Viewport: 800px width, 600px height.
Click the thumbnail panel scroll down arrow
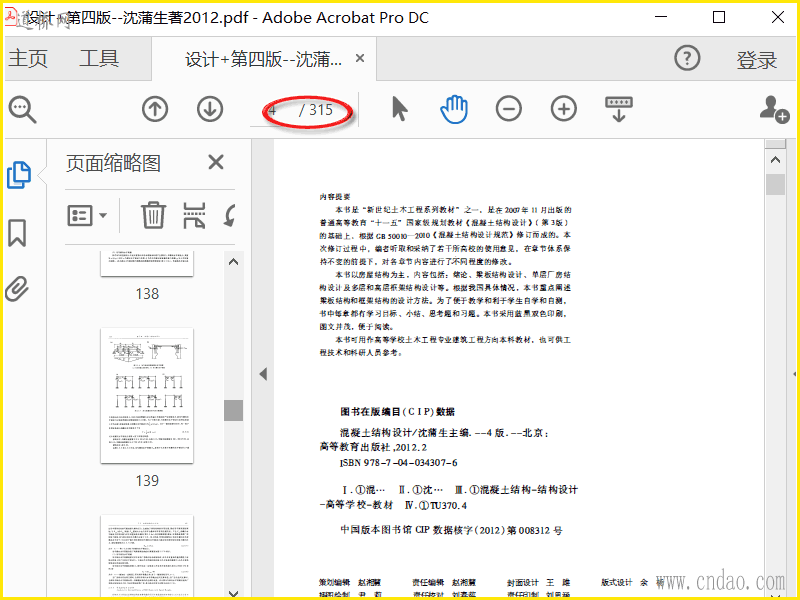point(233,593)
